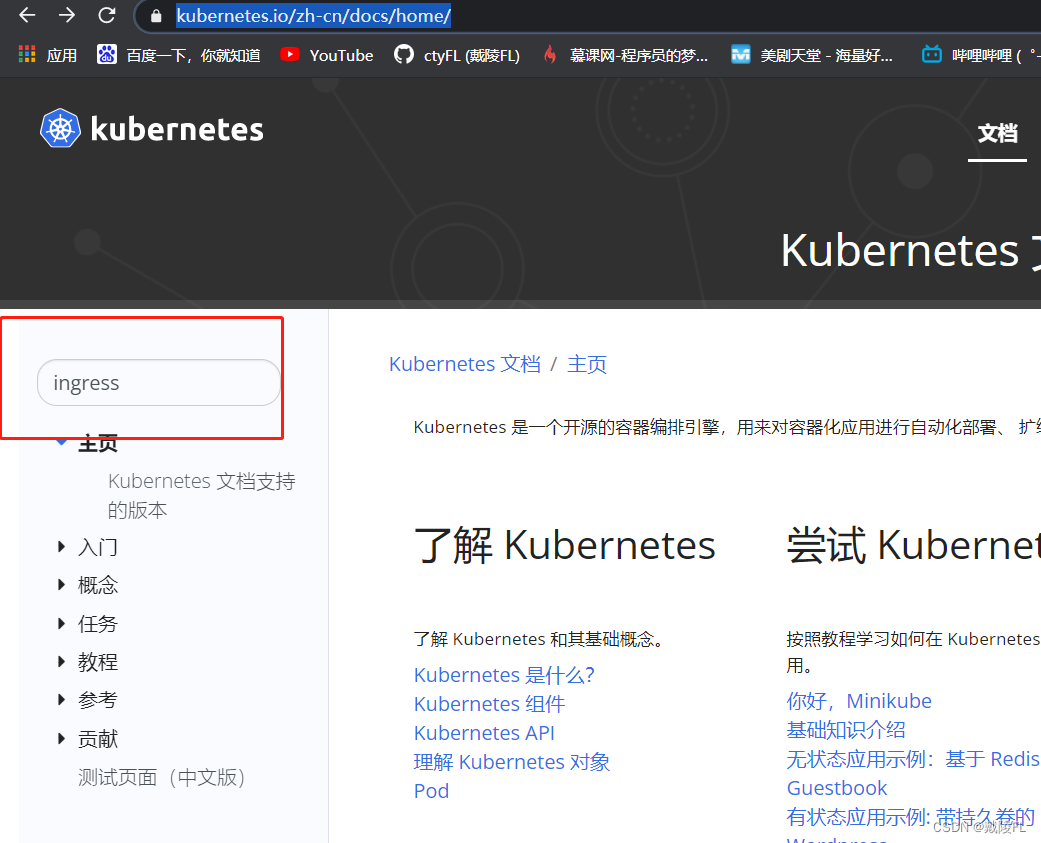Expand the 参考 sidebar section
Viewport: 1041px width, 843px height.
point(61,700)
